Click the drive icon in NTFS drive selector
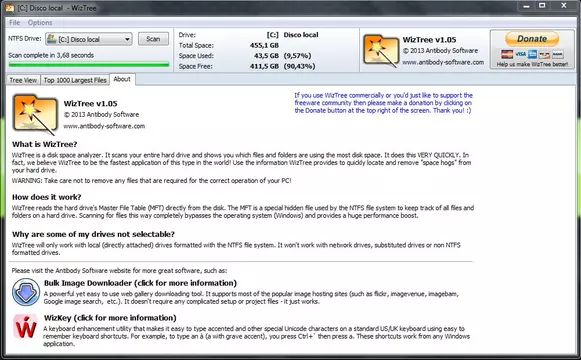Image resolution: width=581 pixels, height=360 pixels. pyautogui.click(x=52, y=39)
